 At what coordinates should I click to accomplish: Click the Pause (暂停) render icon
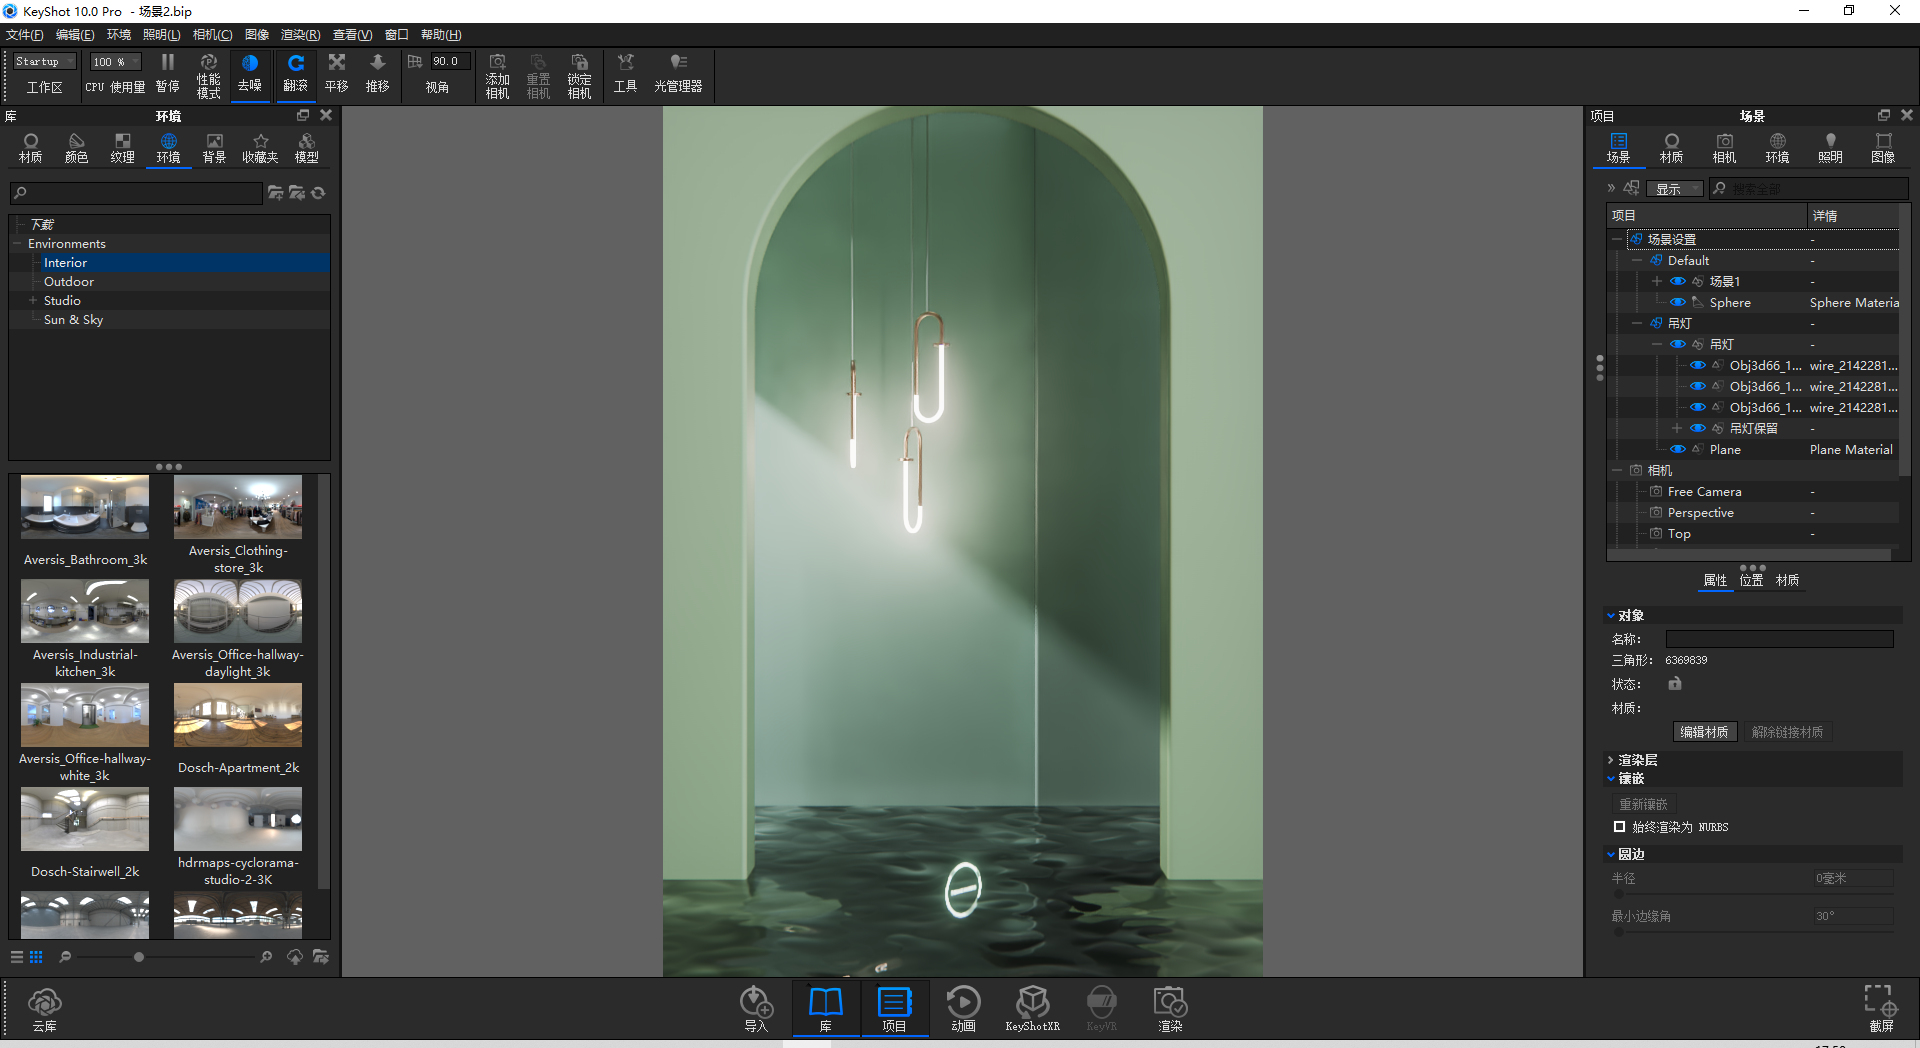pos(167,73)
